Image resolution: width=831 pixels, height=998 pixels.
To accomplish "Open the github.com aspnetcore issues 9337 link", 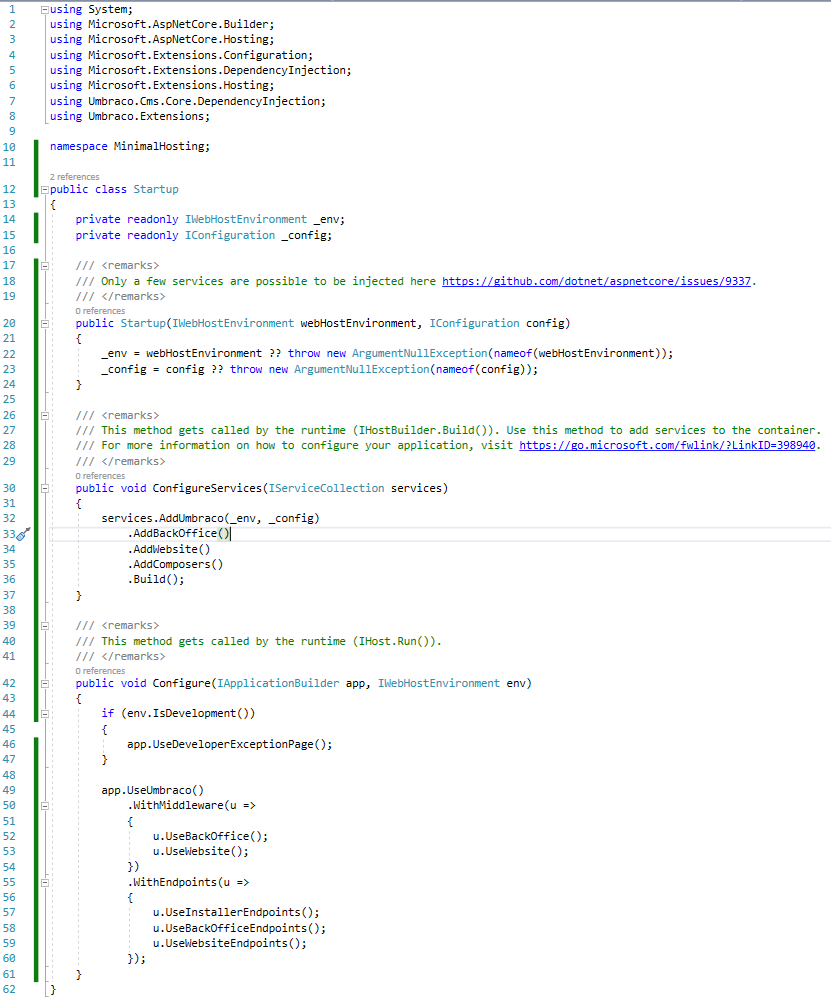I will [596, 281].
